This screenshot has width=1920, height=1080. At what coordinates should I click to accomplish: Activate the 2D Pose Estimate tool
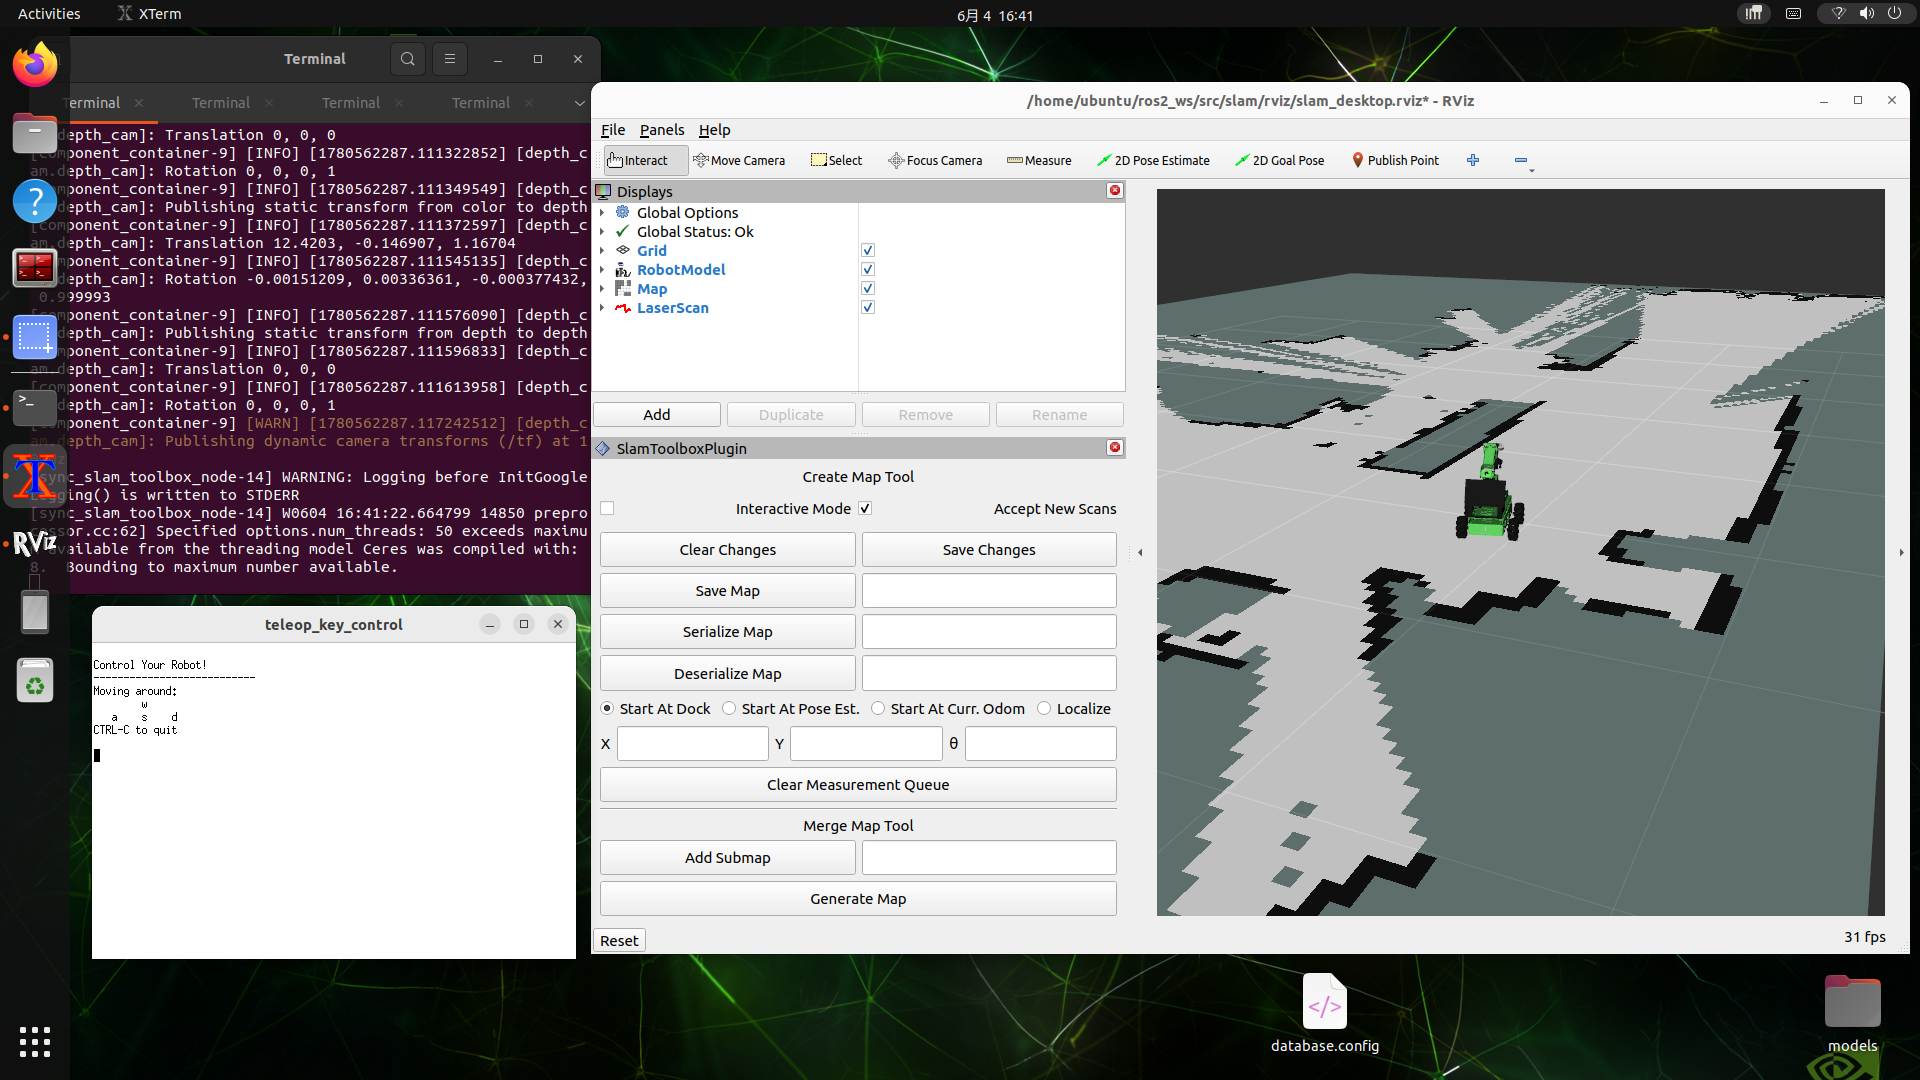click(1153, 160)
